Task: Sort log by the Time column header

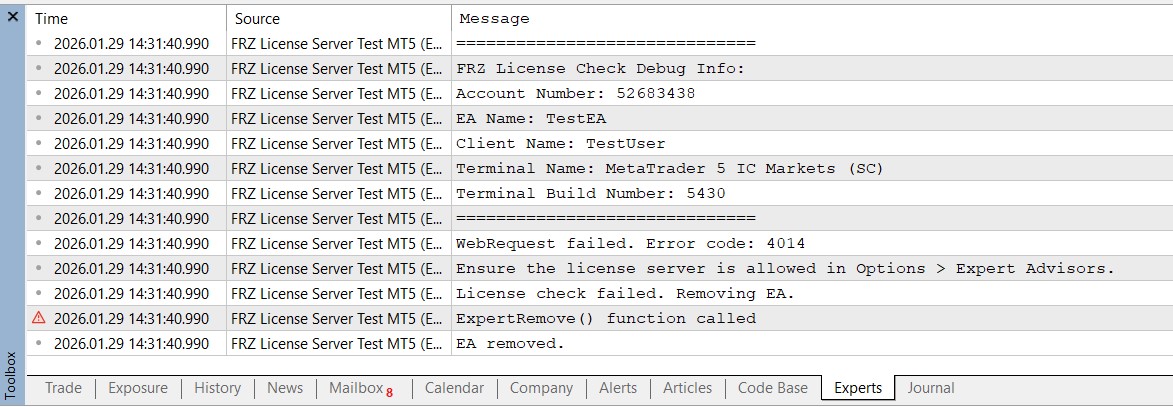Action: point(52,18)
